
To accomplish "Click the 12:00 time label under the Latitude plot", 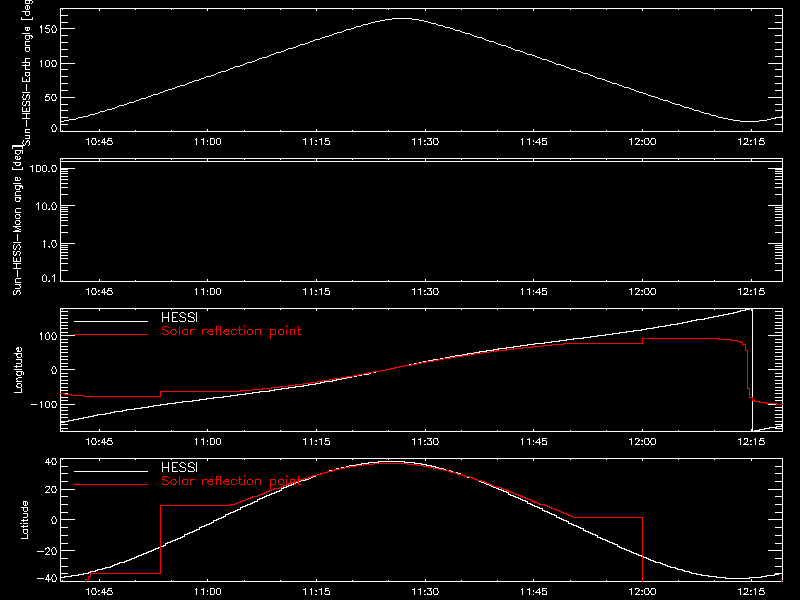I will [642, 592].
